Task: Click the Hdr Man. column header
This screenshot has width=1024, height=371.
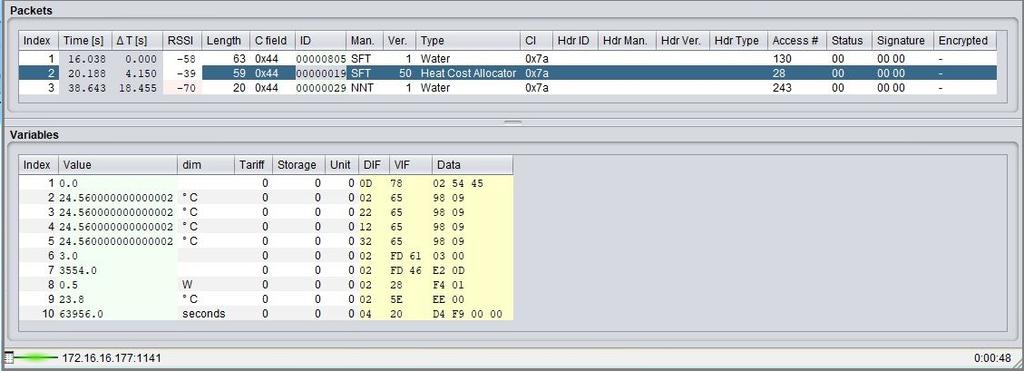Action: [x=627, y=40]
